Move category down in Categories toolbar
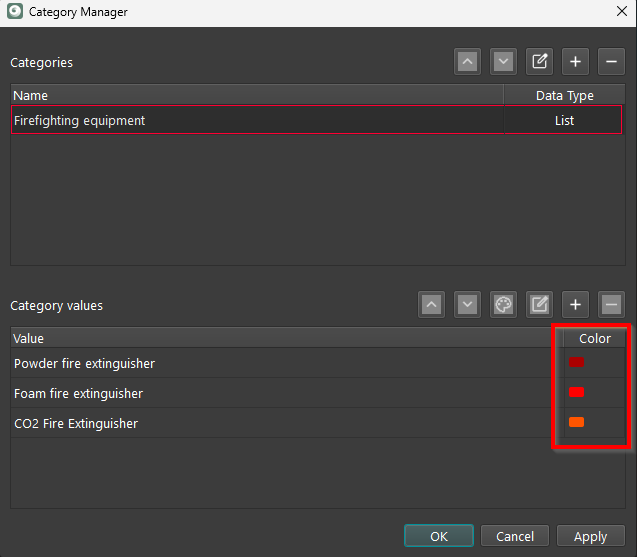637x557 pixels. 503,62
